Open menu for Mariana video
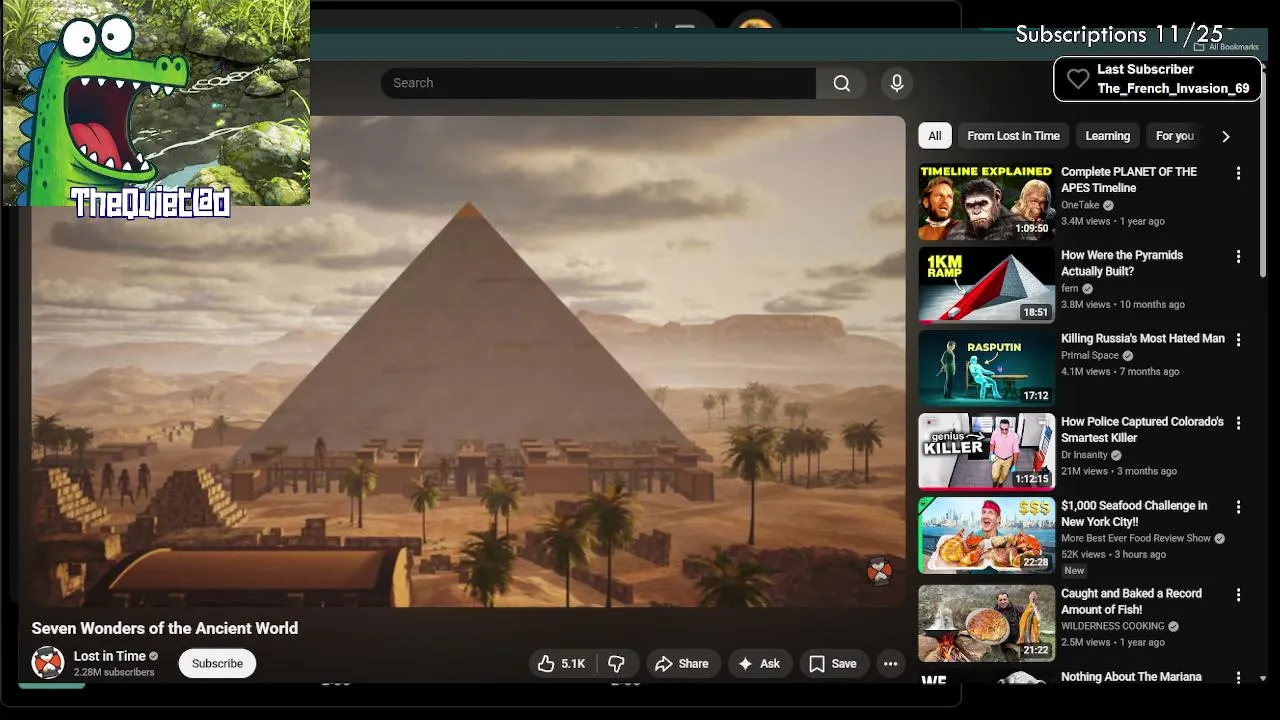Image resolution: width=1280 pixels, height=720 pixels. click(1238, 677)
